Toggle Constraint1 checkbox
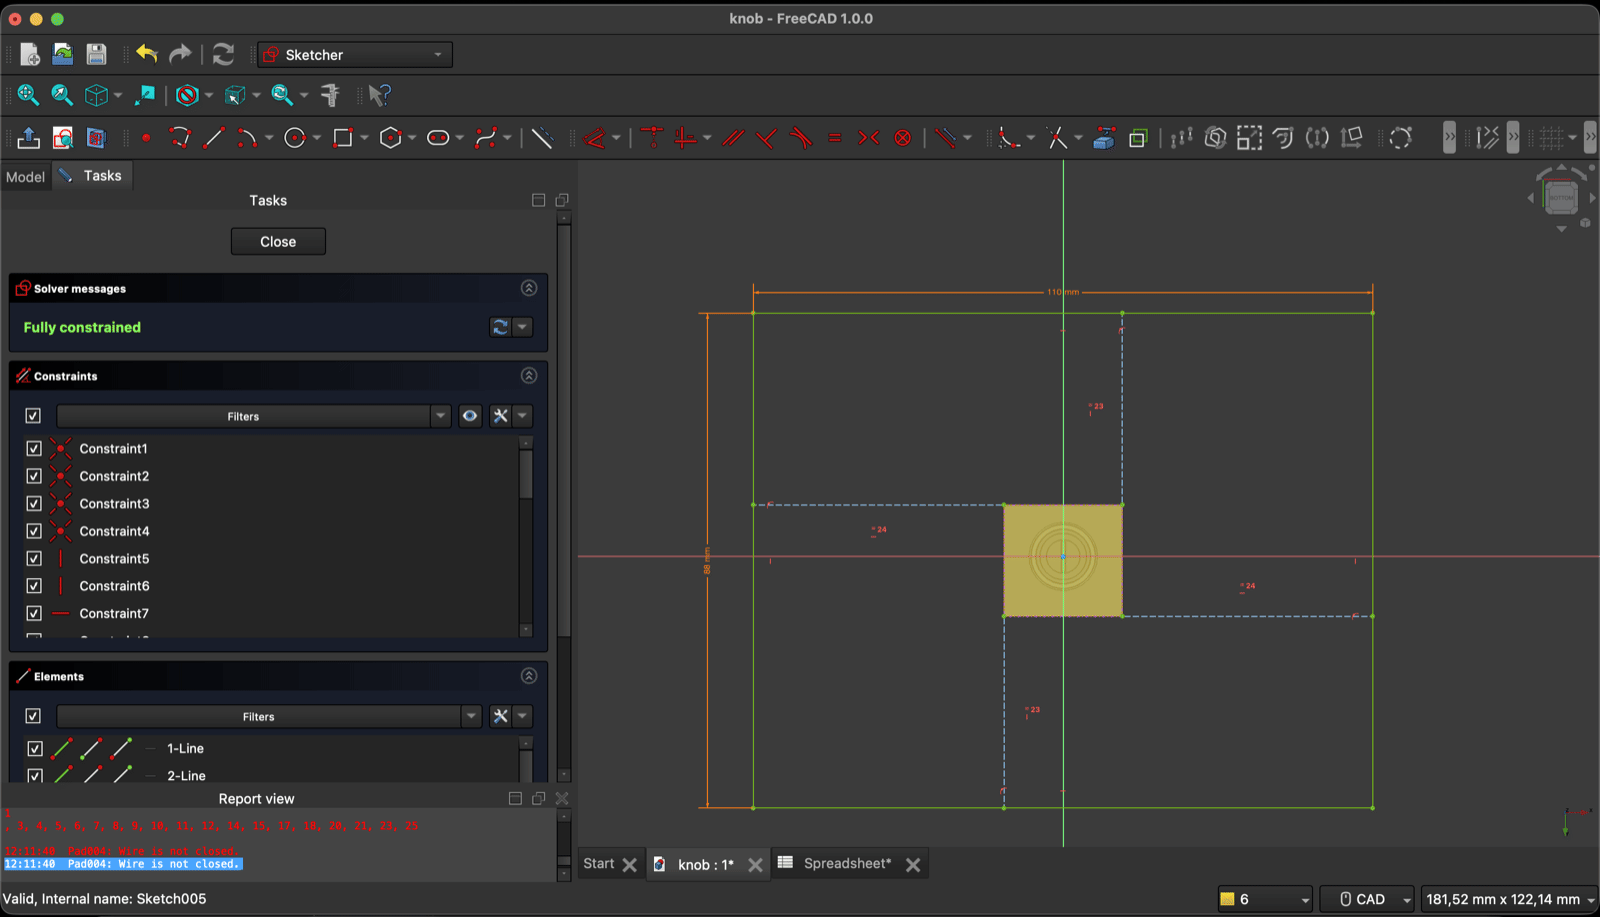The height and width of the screenshot is (917, 1600). click(x=34, y=448)
